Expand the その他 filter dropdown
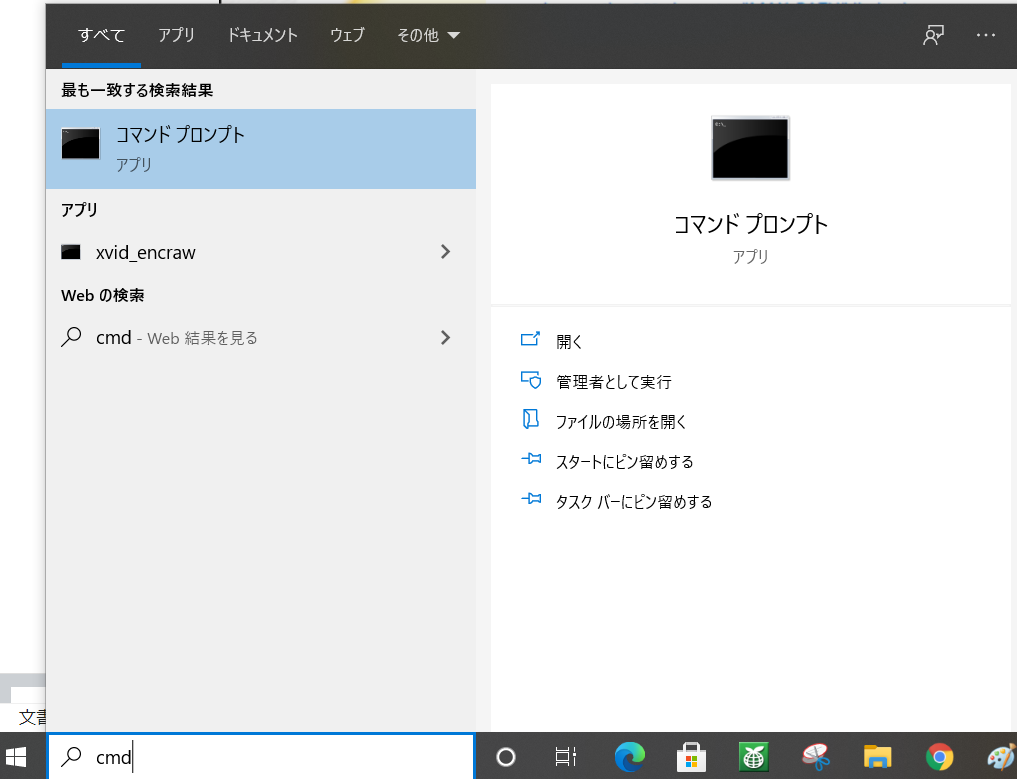Image resolution: width=1017 pixels, height=779 pixels. tap(428, 35)
